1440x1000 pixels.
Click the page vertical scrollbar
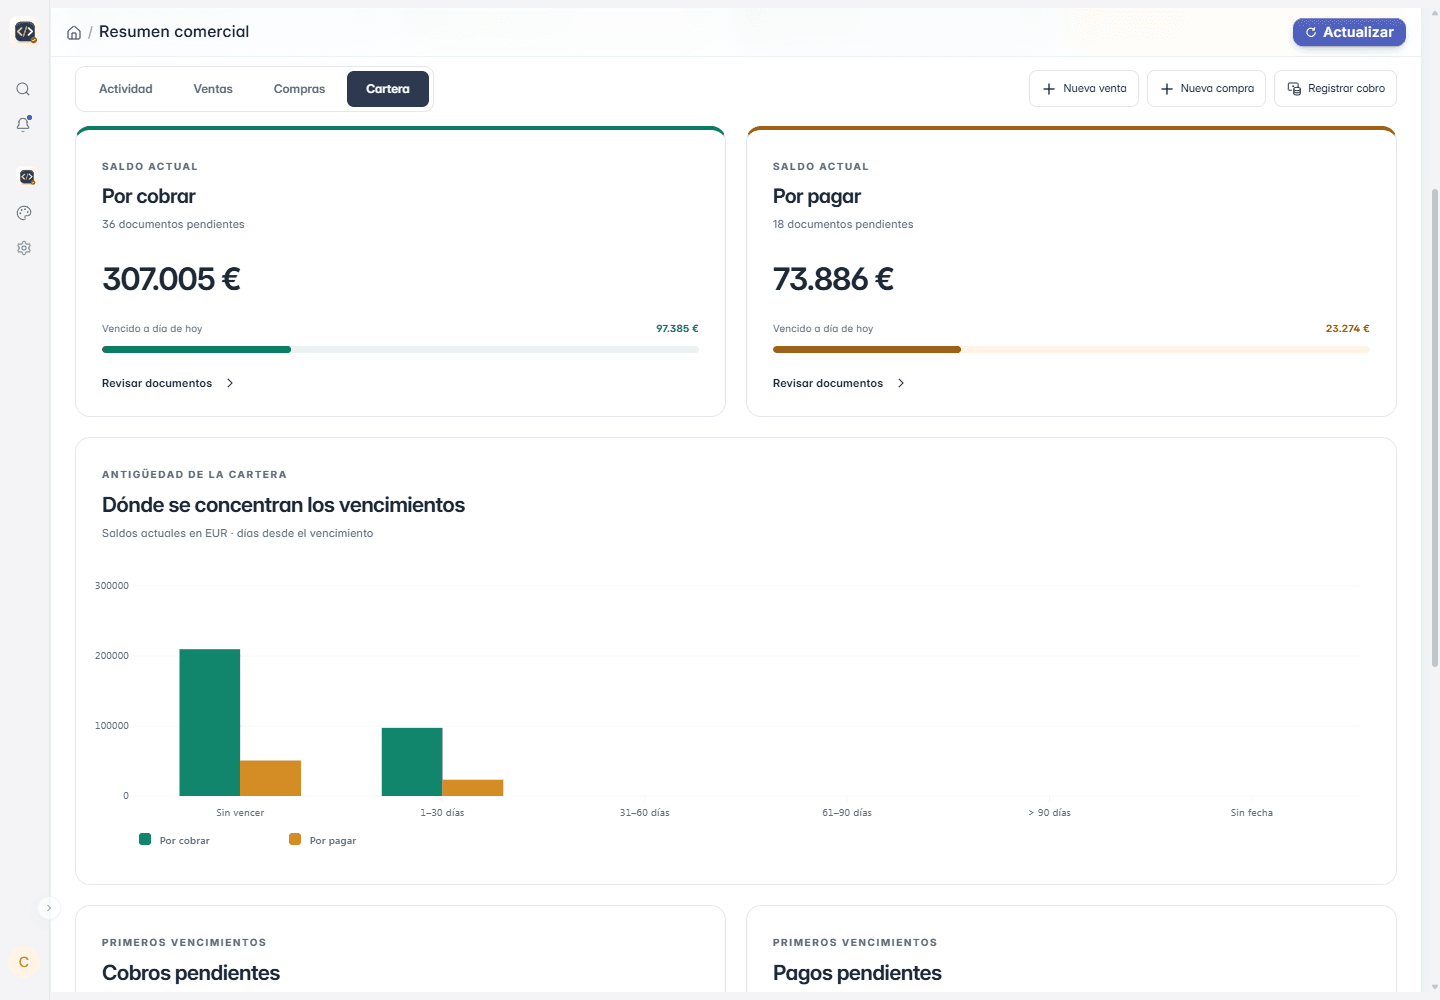(x=1435, y=428)
